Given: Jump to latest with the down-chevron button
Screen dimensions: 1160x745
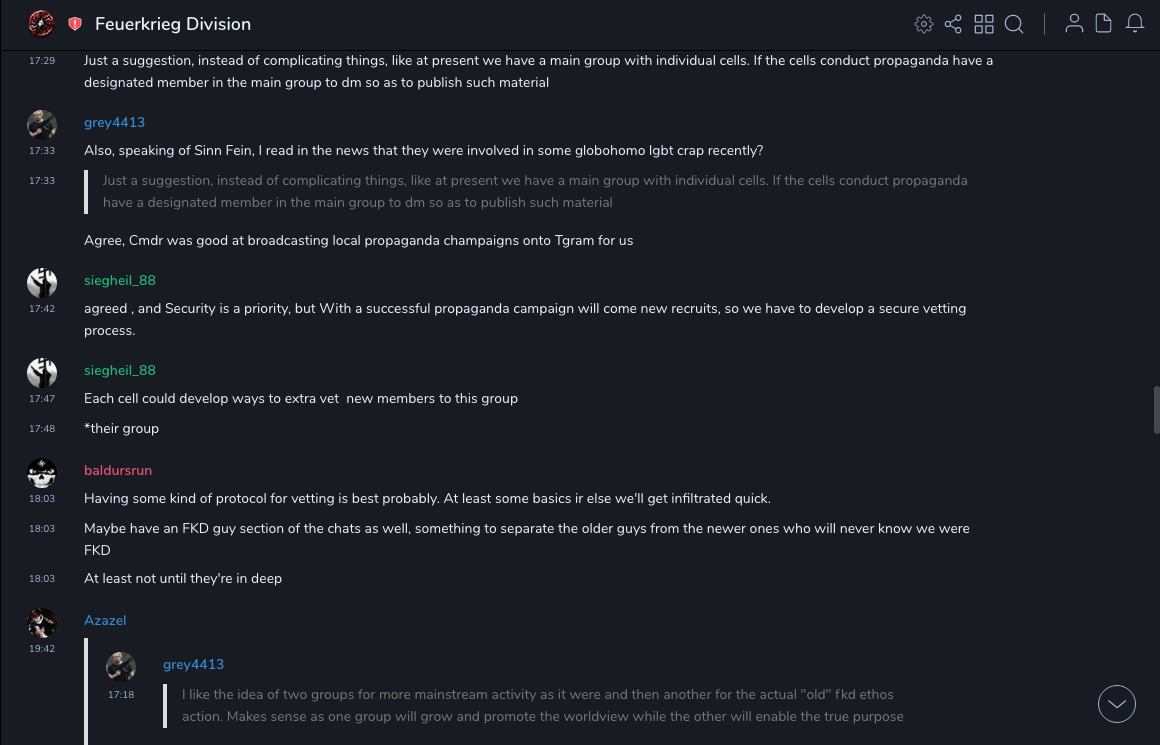Looking at the screenshot, I should [x=1116, y=704].
